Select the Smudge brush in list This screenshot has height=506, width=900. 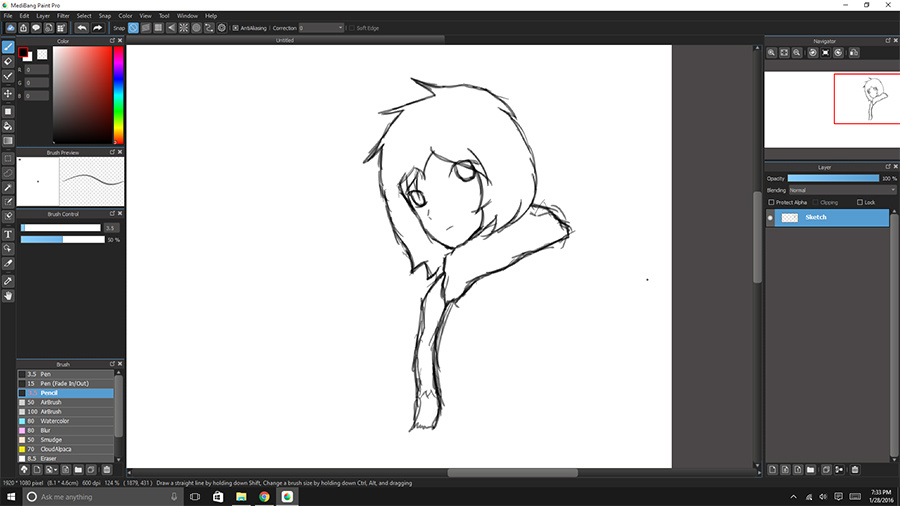coord(51,440)
